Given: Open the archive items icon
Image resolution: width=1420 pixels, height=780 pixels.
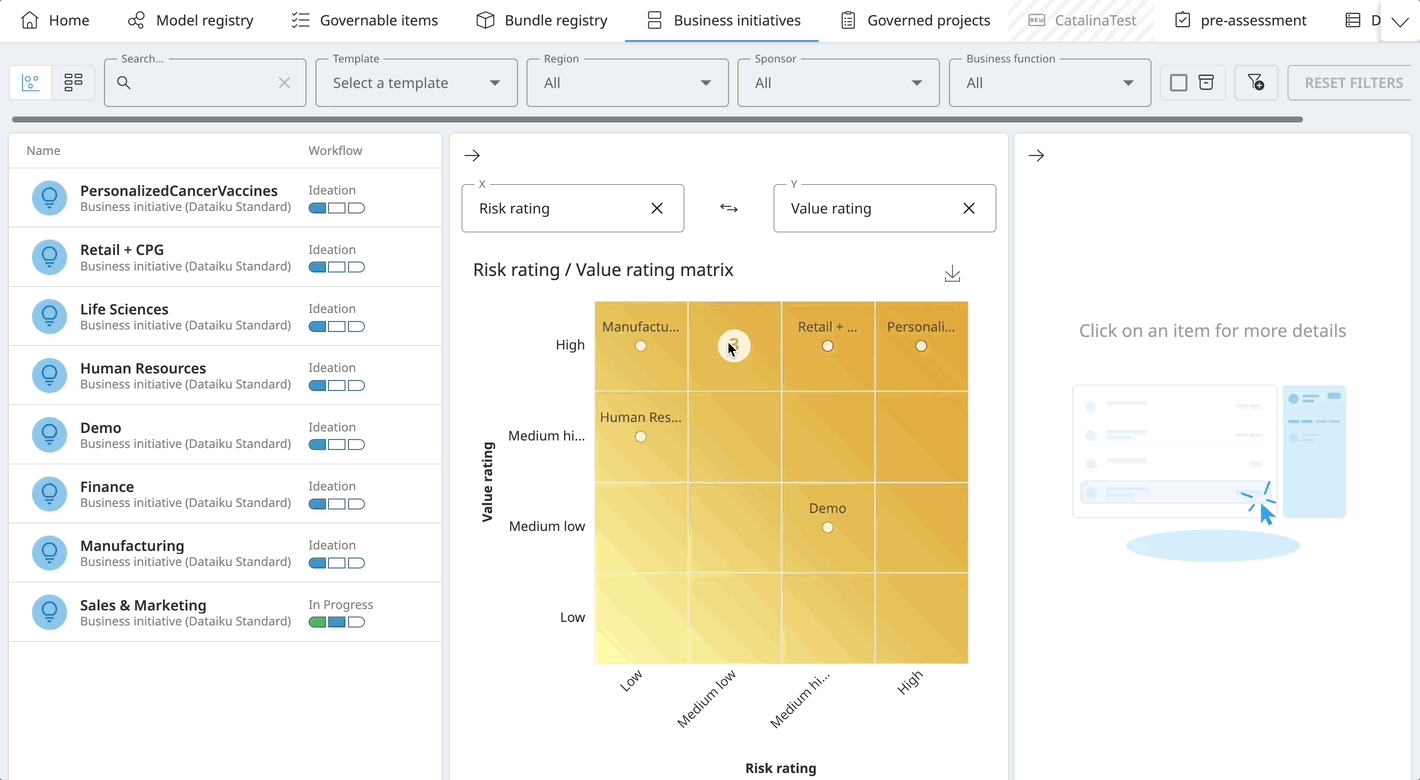Looking at the screenshot, I should click(1206, 82).
